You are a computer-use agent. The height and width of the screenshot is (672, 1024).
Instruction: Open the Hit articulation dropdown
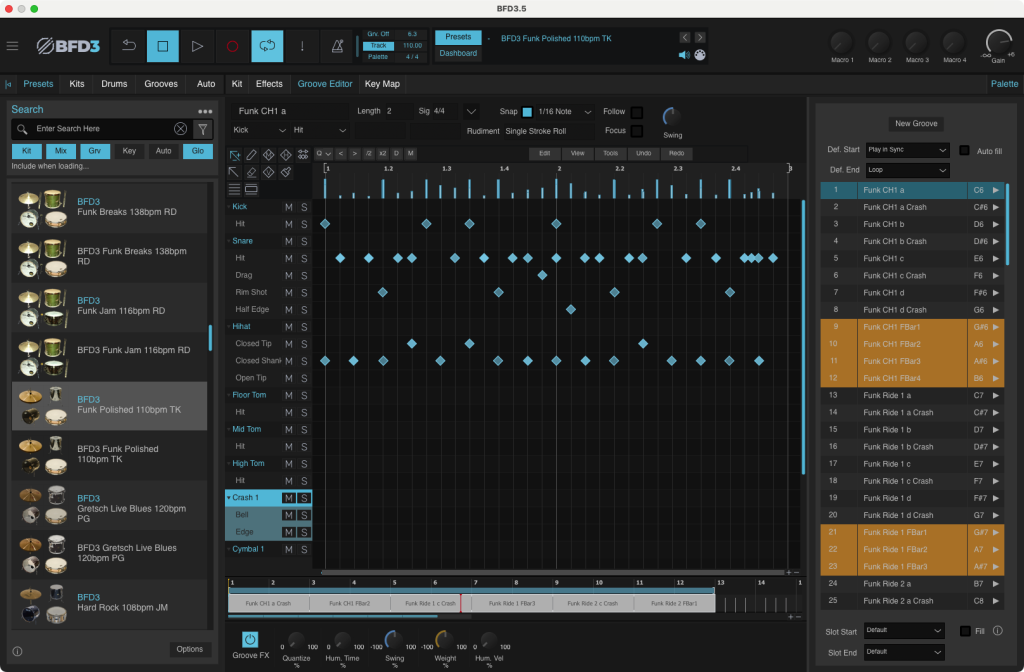319,130
